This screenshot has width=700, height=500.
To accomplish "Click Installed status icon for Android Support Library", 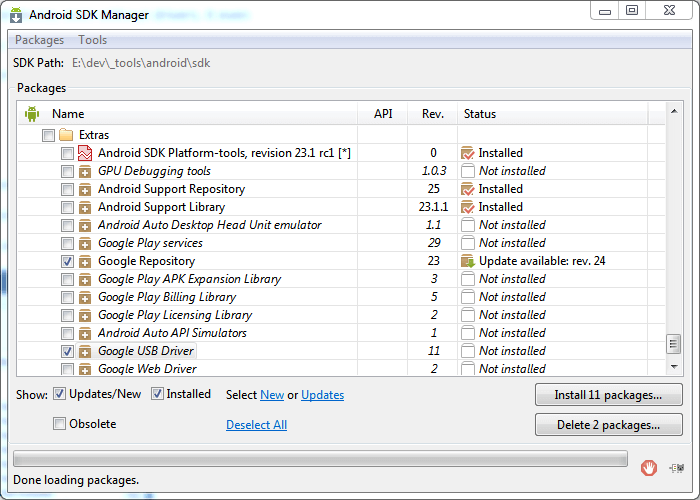I will [x=467, y=207].
